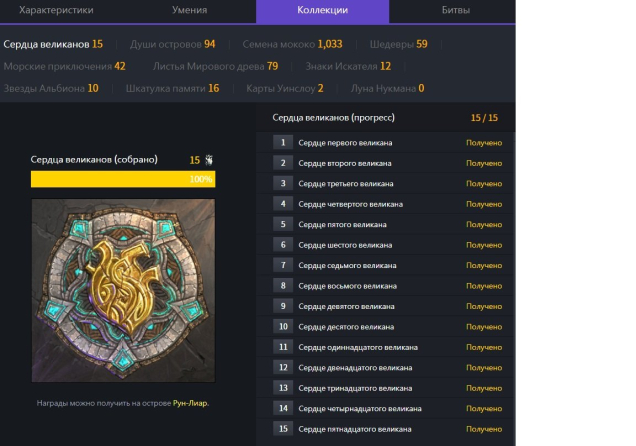Select Сердца великанов collection category
The image size is (636, 446).
click(53, 44)
